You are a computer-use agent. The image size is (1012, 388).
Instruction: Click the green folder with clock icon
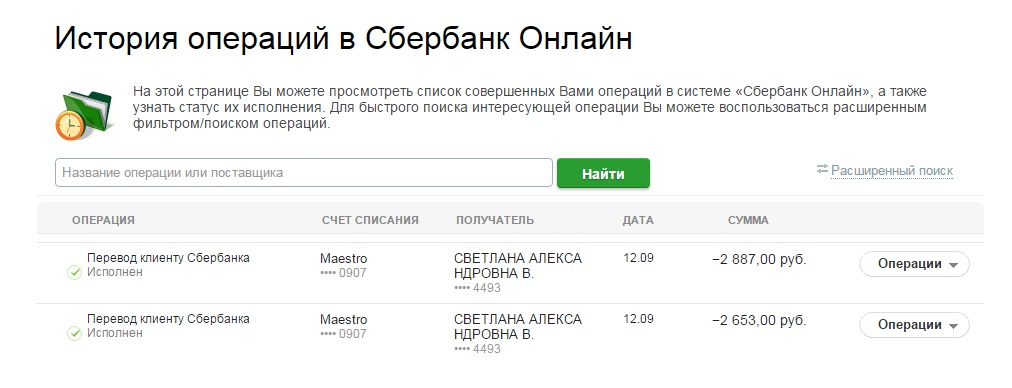click(x=83, y=114)
